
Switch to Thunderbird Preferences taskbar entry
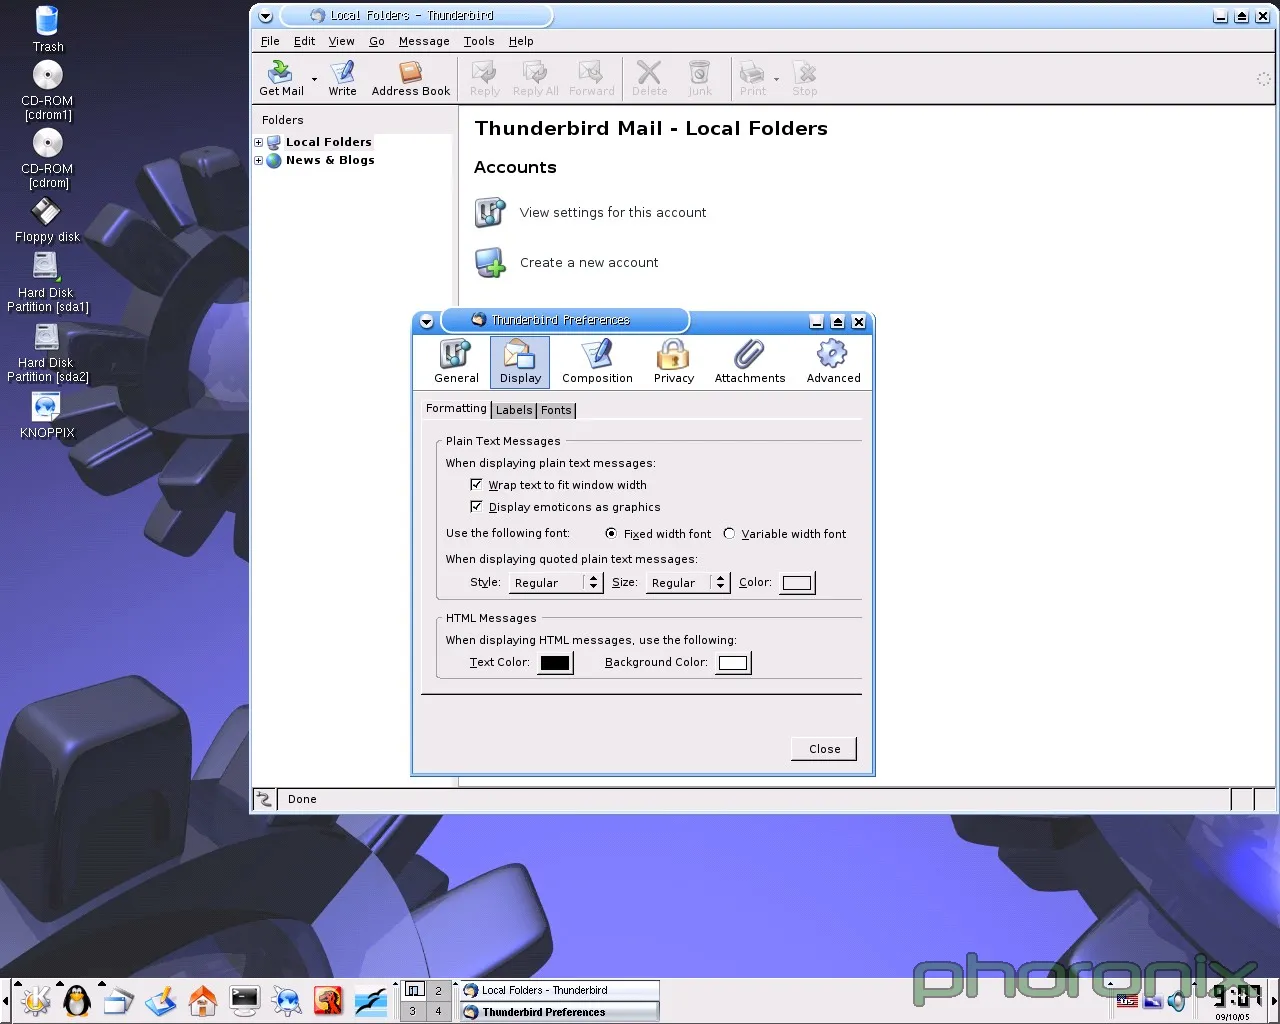[x=559, y=1012]
